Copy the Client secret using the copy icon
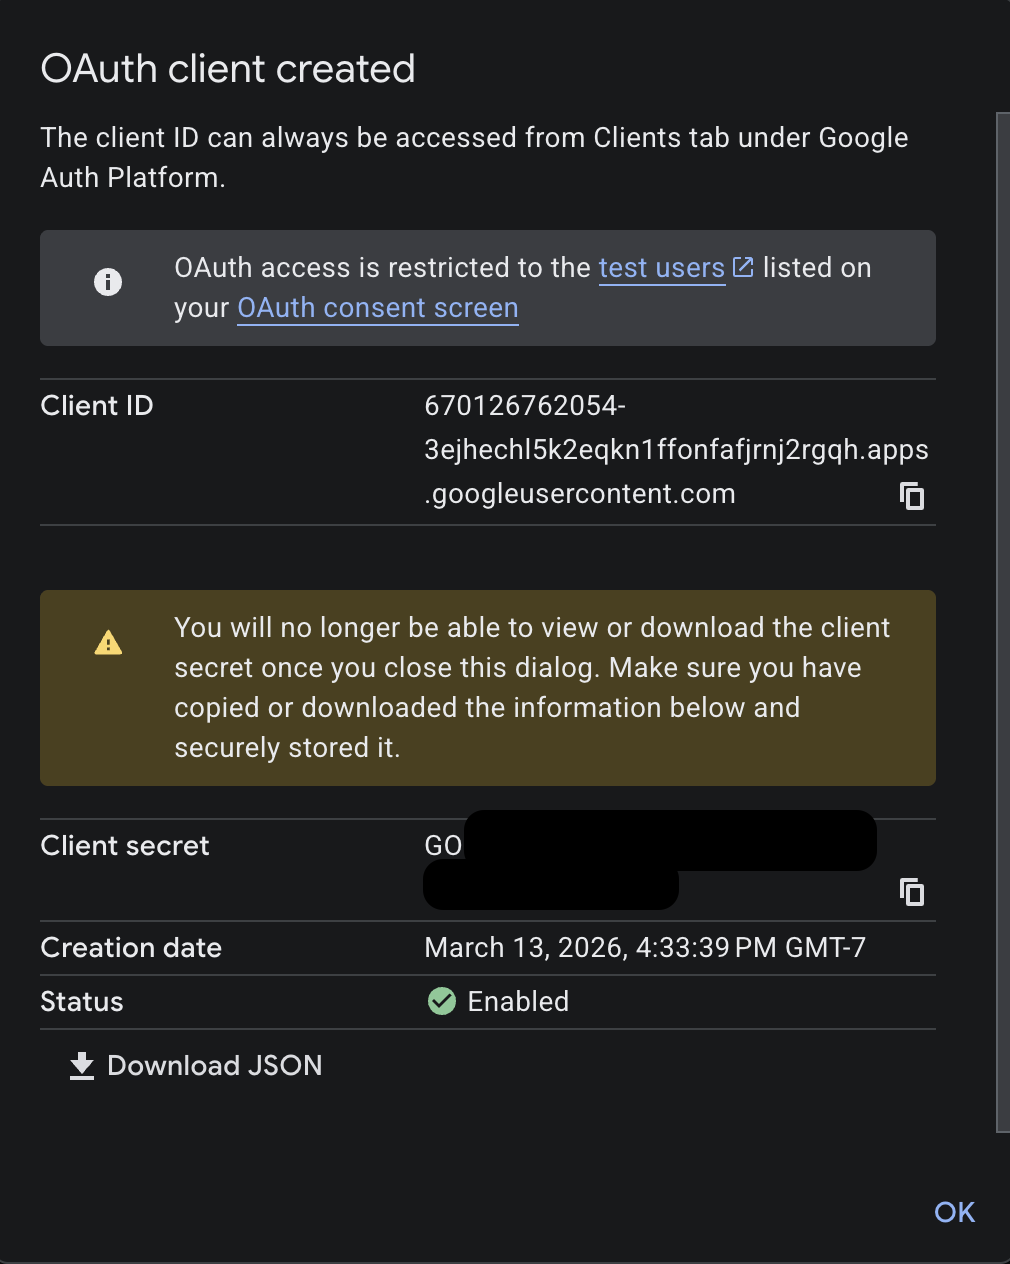Screen dimensions: 1010x1264 click(x=912, y=892)
